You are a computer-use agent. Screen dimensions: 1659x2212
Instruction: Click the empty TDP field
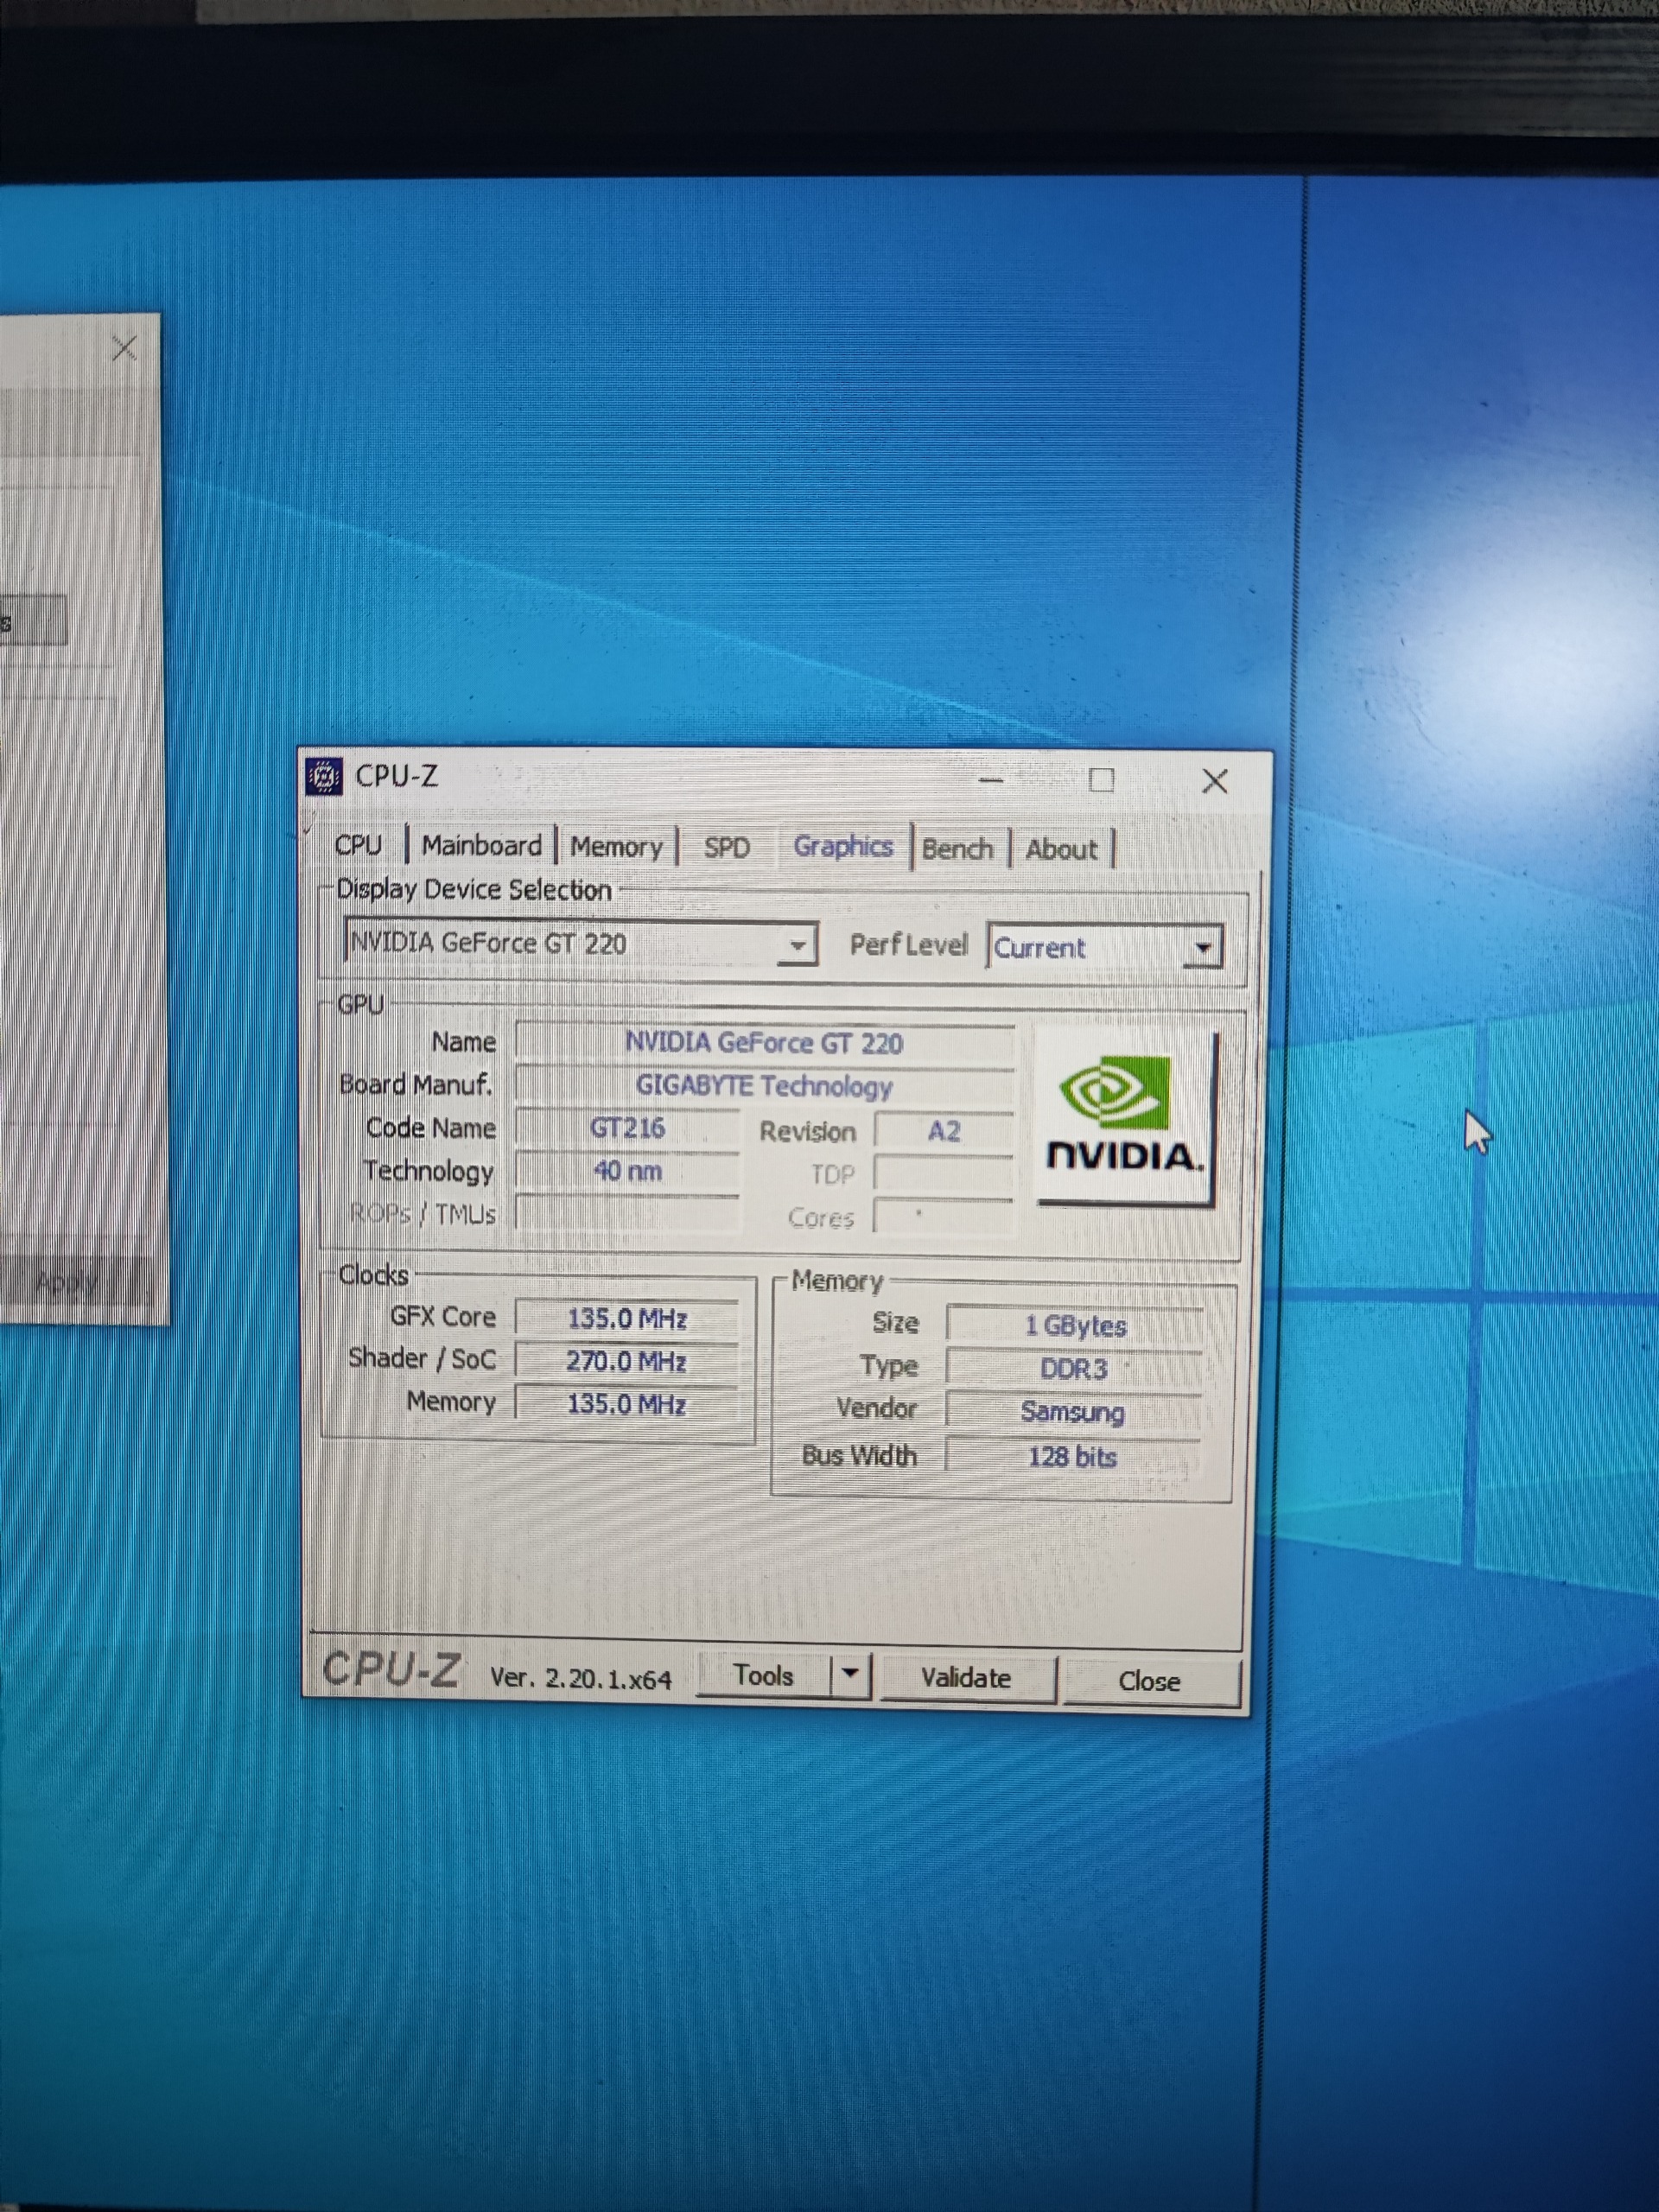pos(944,1174)
